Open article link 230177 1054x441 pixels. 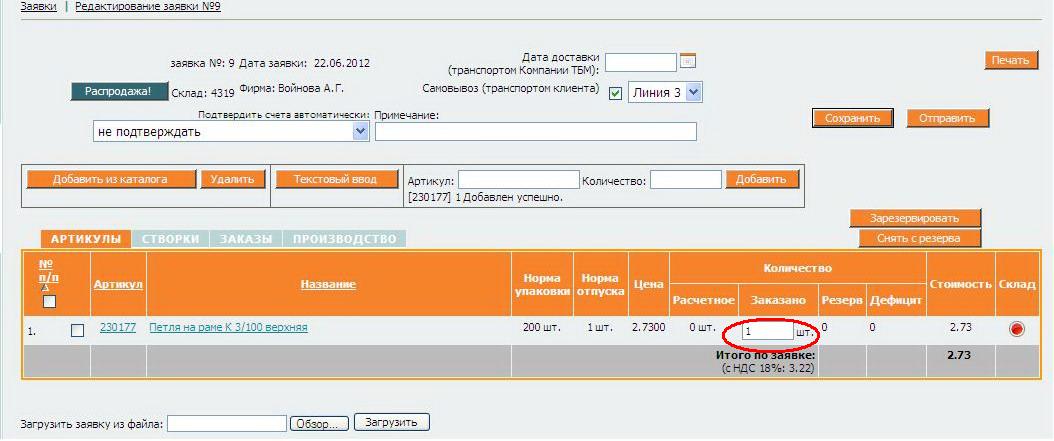118,327
